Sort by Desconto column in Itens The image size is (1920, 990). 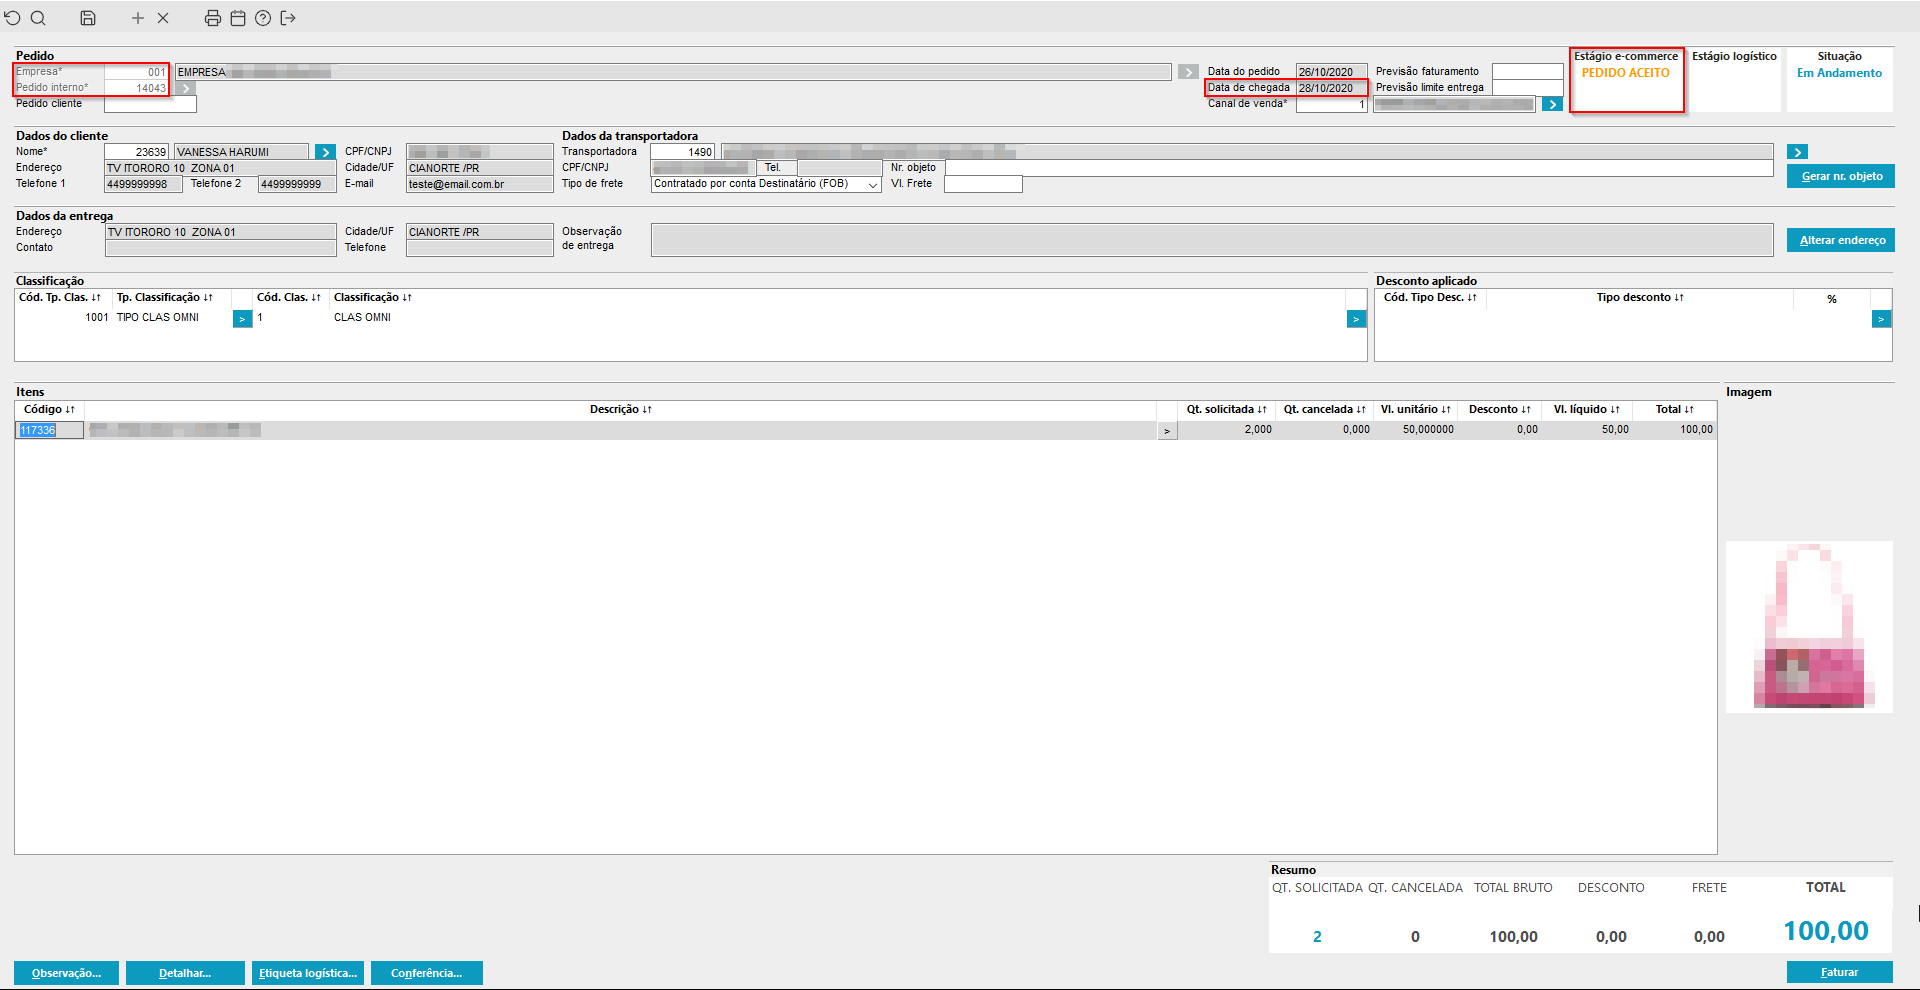(1499, 409)
